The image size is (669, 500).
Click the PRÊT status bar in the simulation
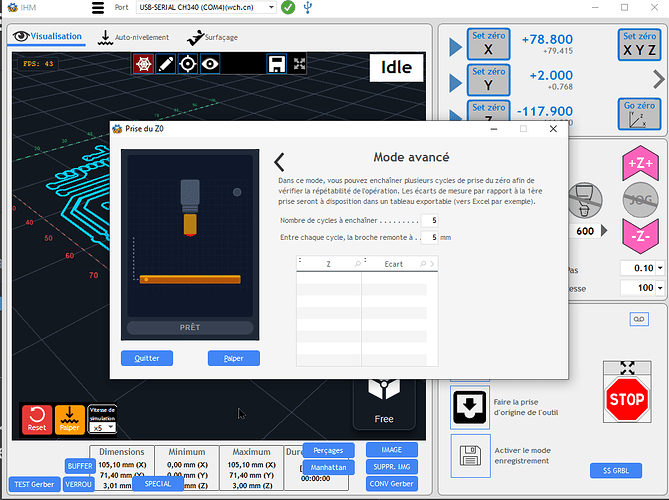tap(190, 327)
